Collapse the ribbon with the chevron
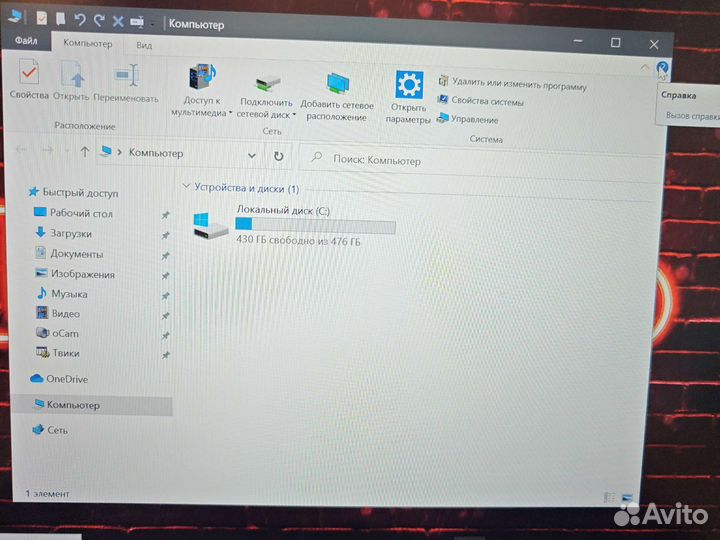 (645, 68)
